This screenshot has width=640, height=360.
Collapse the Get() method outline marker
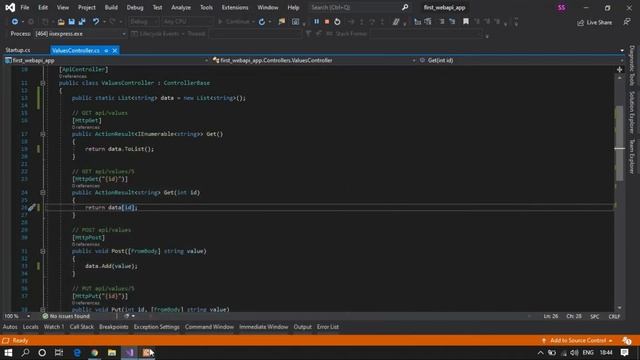43,134
